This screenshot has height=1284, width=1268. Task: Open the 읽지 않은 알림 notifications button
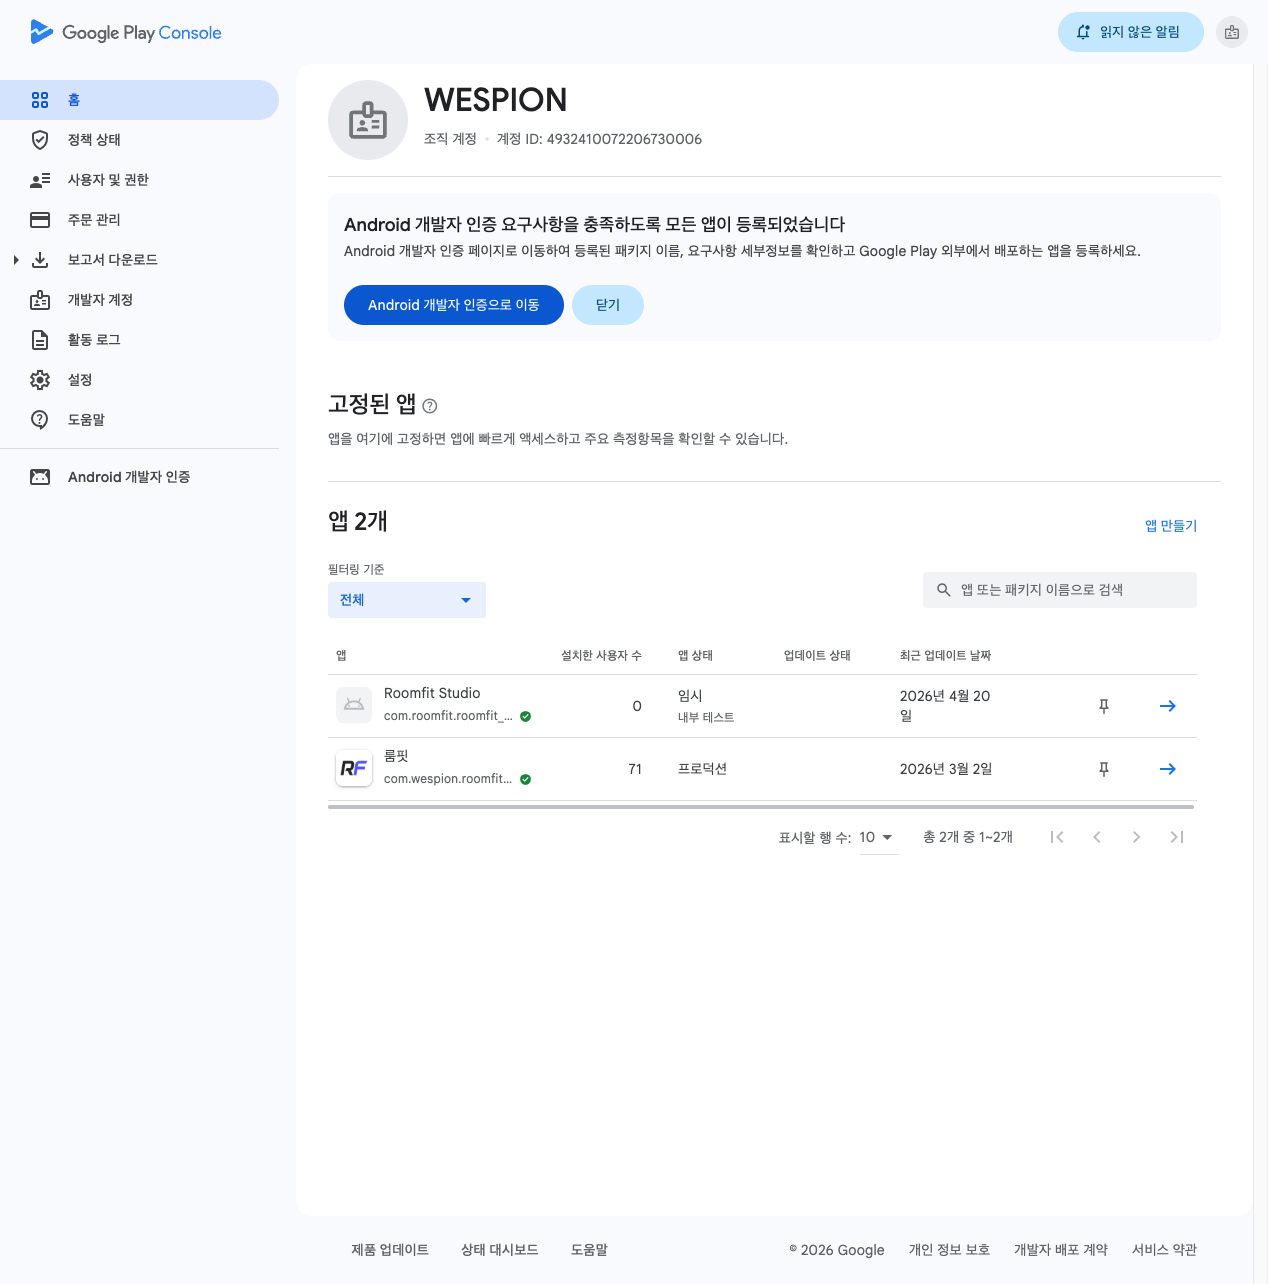point(1129,32)
